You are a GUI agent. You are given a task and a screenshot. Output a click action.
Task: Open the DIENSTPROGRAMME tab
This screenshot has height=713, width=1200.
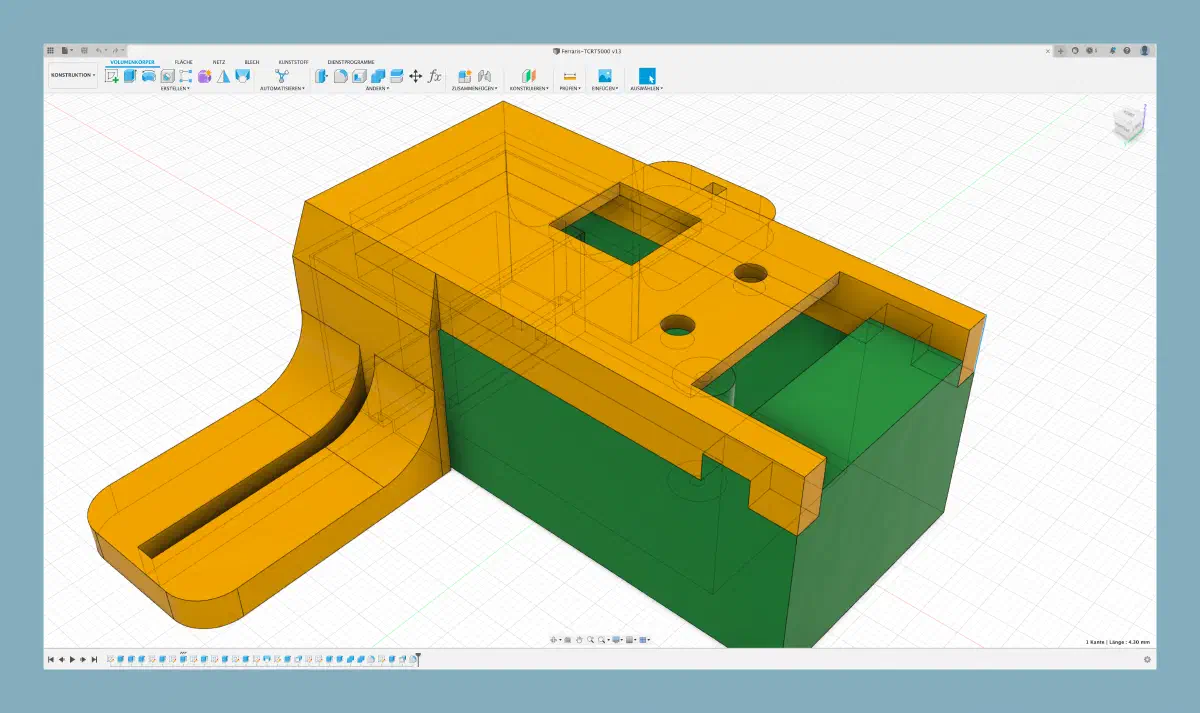351,61
